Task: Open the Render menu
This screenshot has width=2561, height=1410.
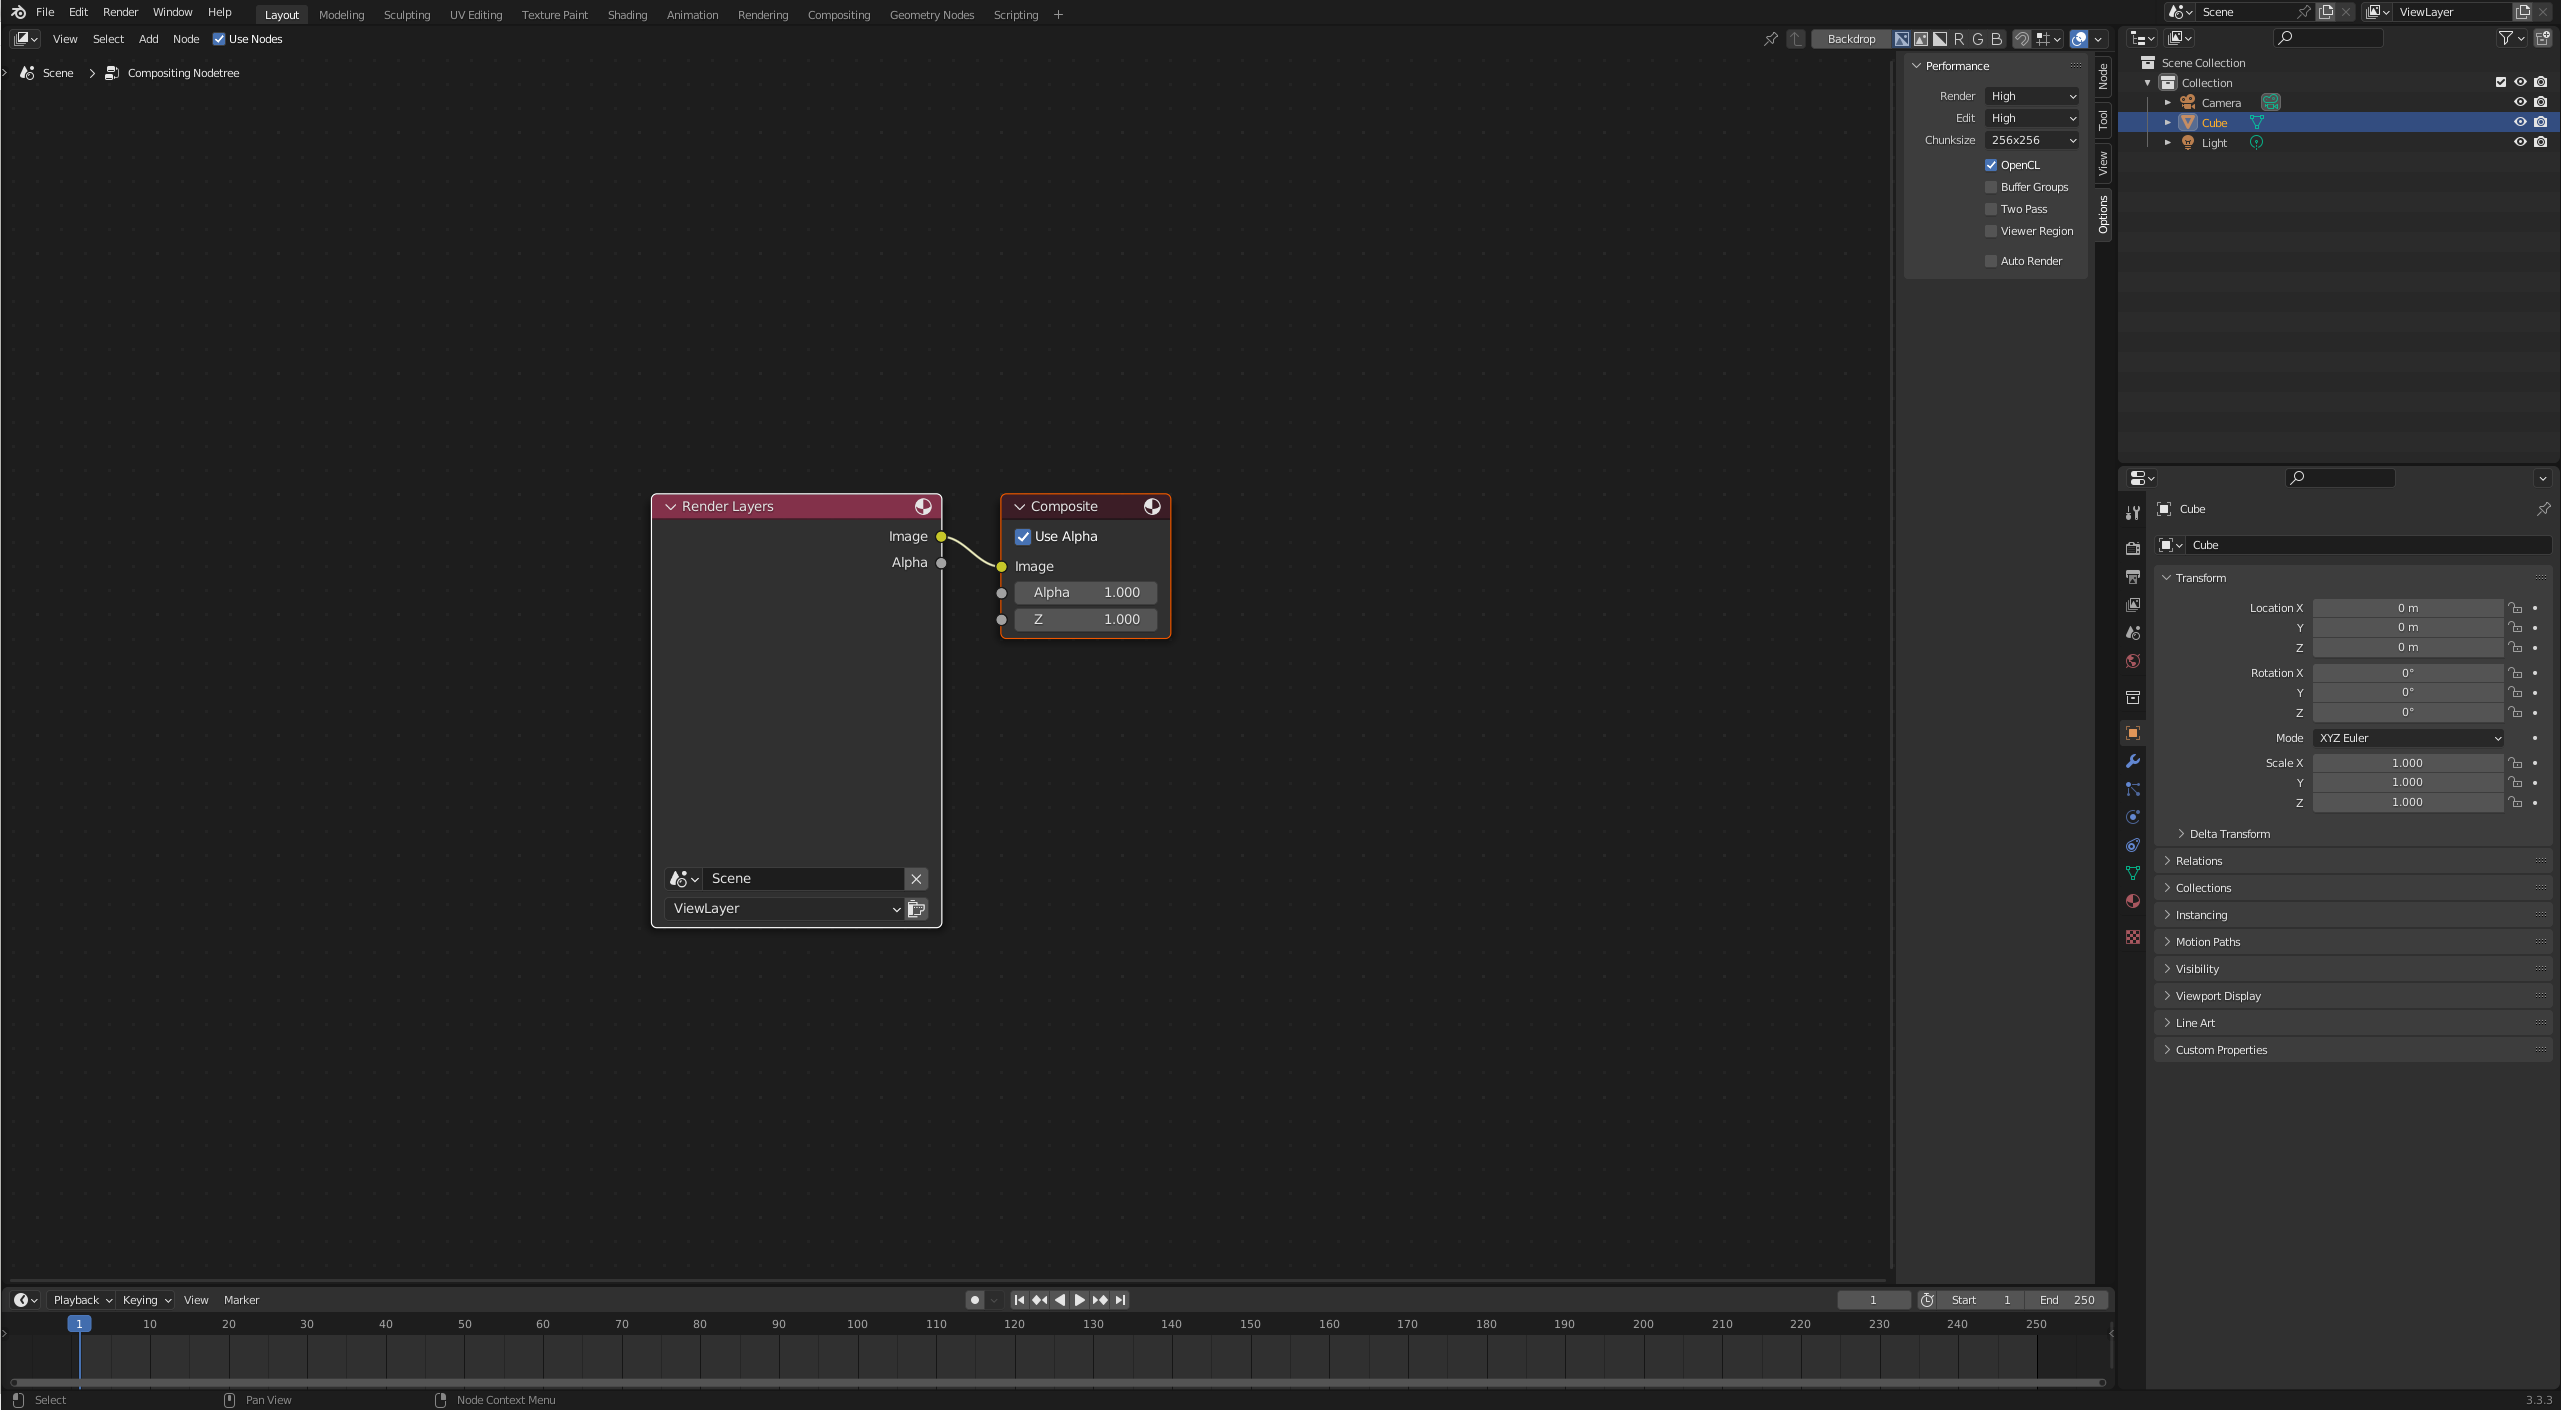Action: coord(120,12)
